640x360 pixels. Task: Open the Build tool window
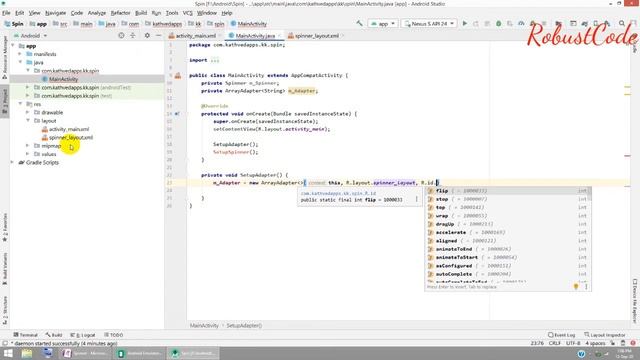[54, 335]
